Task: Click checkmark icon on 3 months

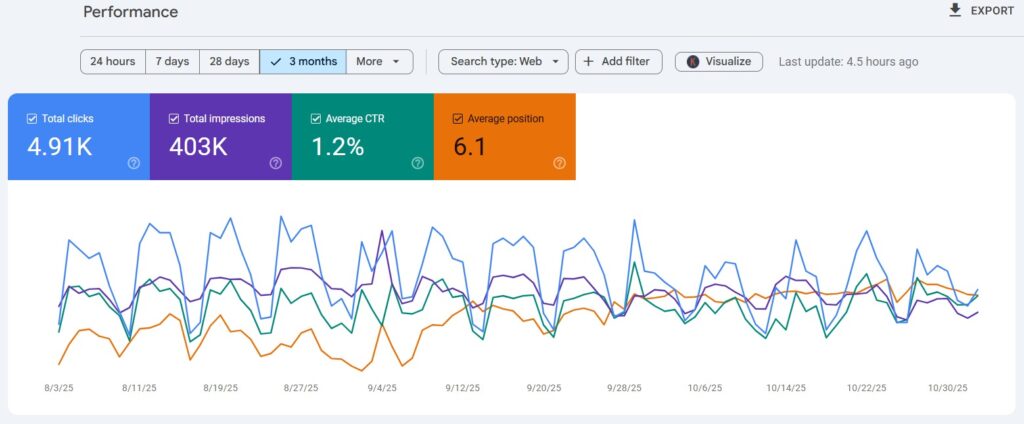Action: pyautogui.click(x=275, y=61)
